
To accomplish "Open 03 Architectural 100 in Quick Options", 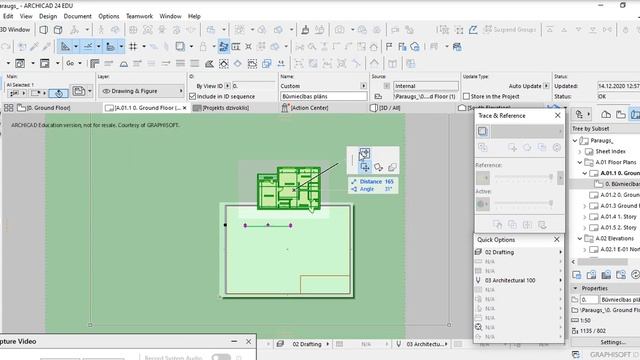I will (519, 280).
